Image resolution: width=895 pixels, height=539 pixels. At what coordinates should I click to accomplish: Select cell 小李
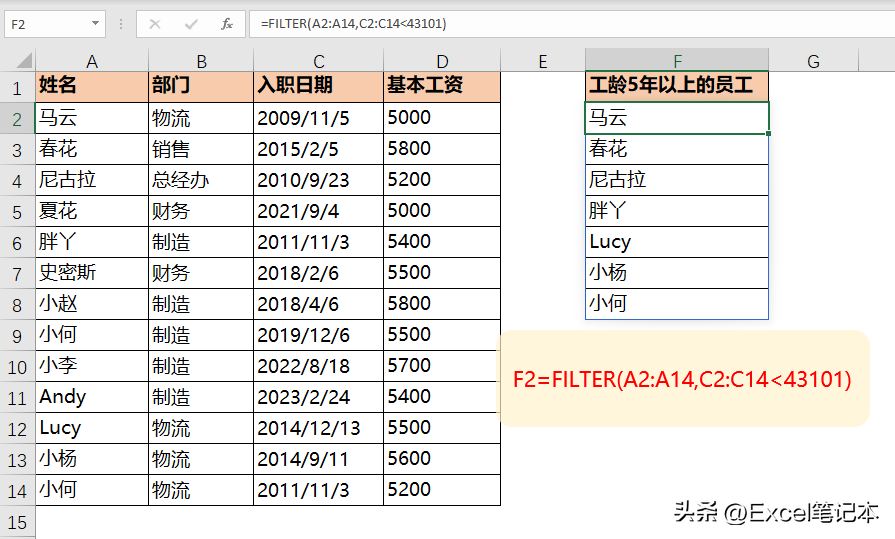pyautogui.click(x=92, y=365)
